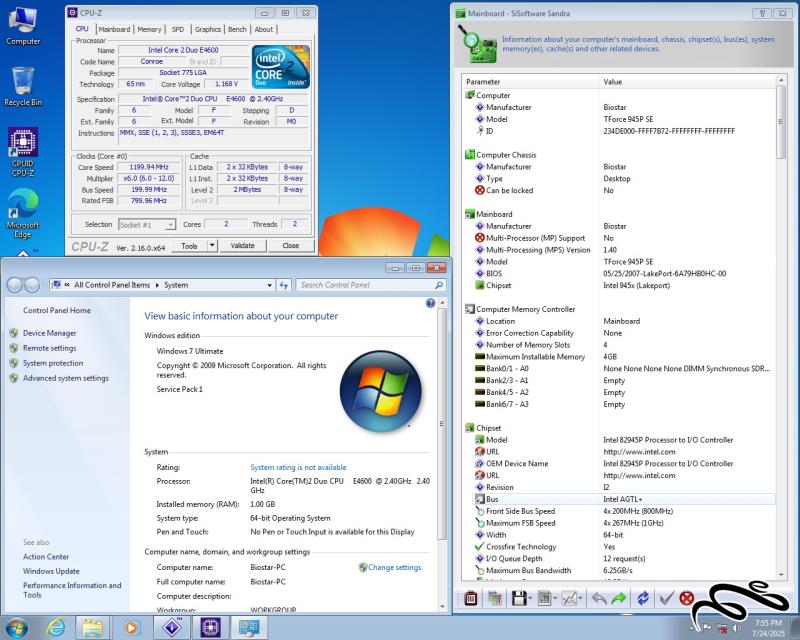
Task: Open the Control Panel address bar history dropdown
Action: (269, 285)
